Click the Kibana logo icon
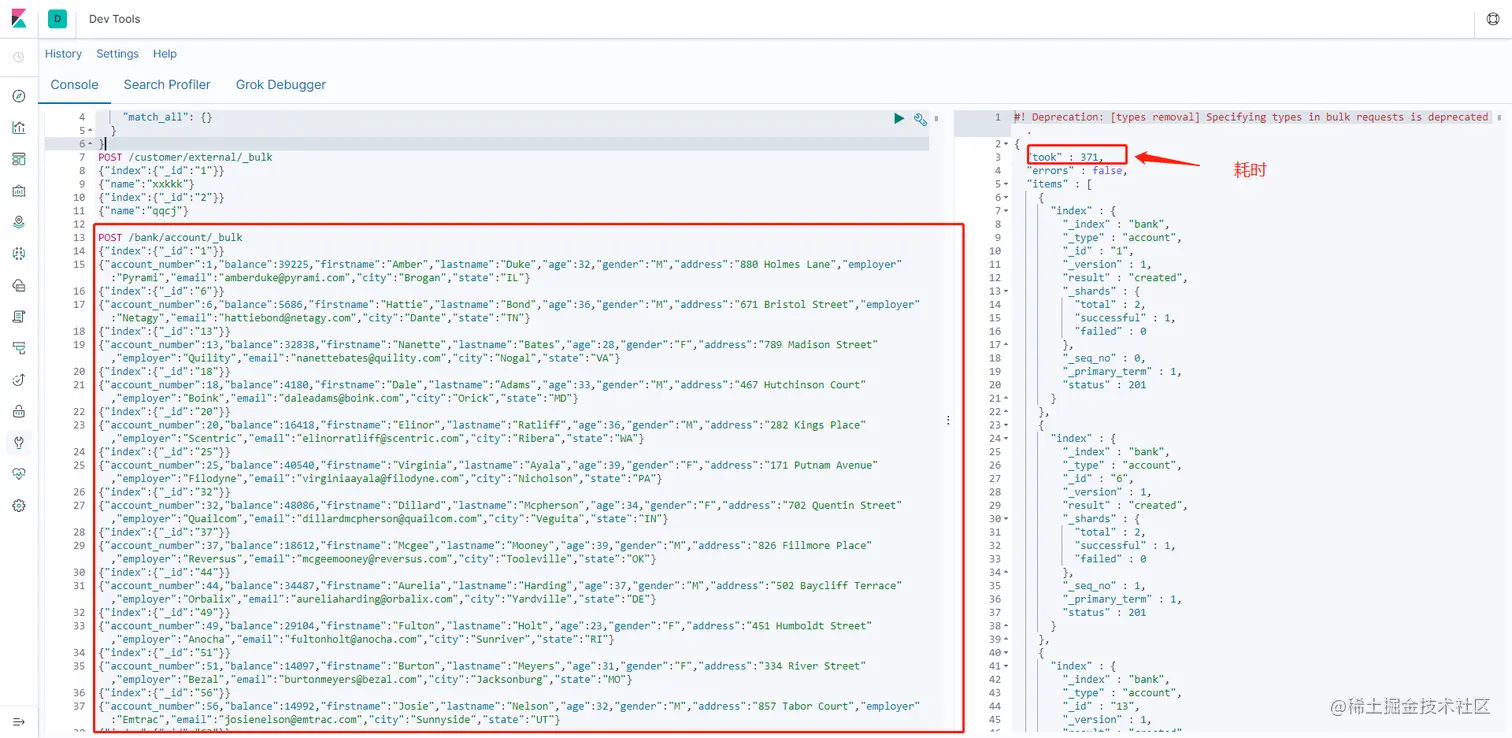1512x738 pixels. (x=19, y=19)
